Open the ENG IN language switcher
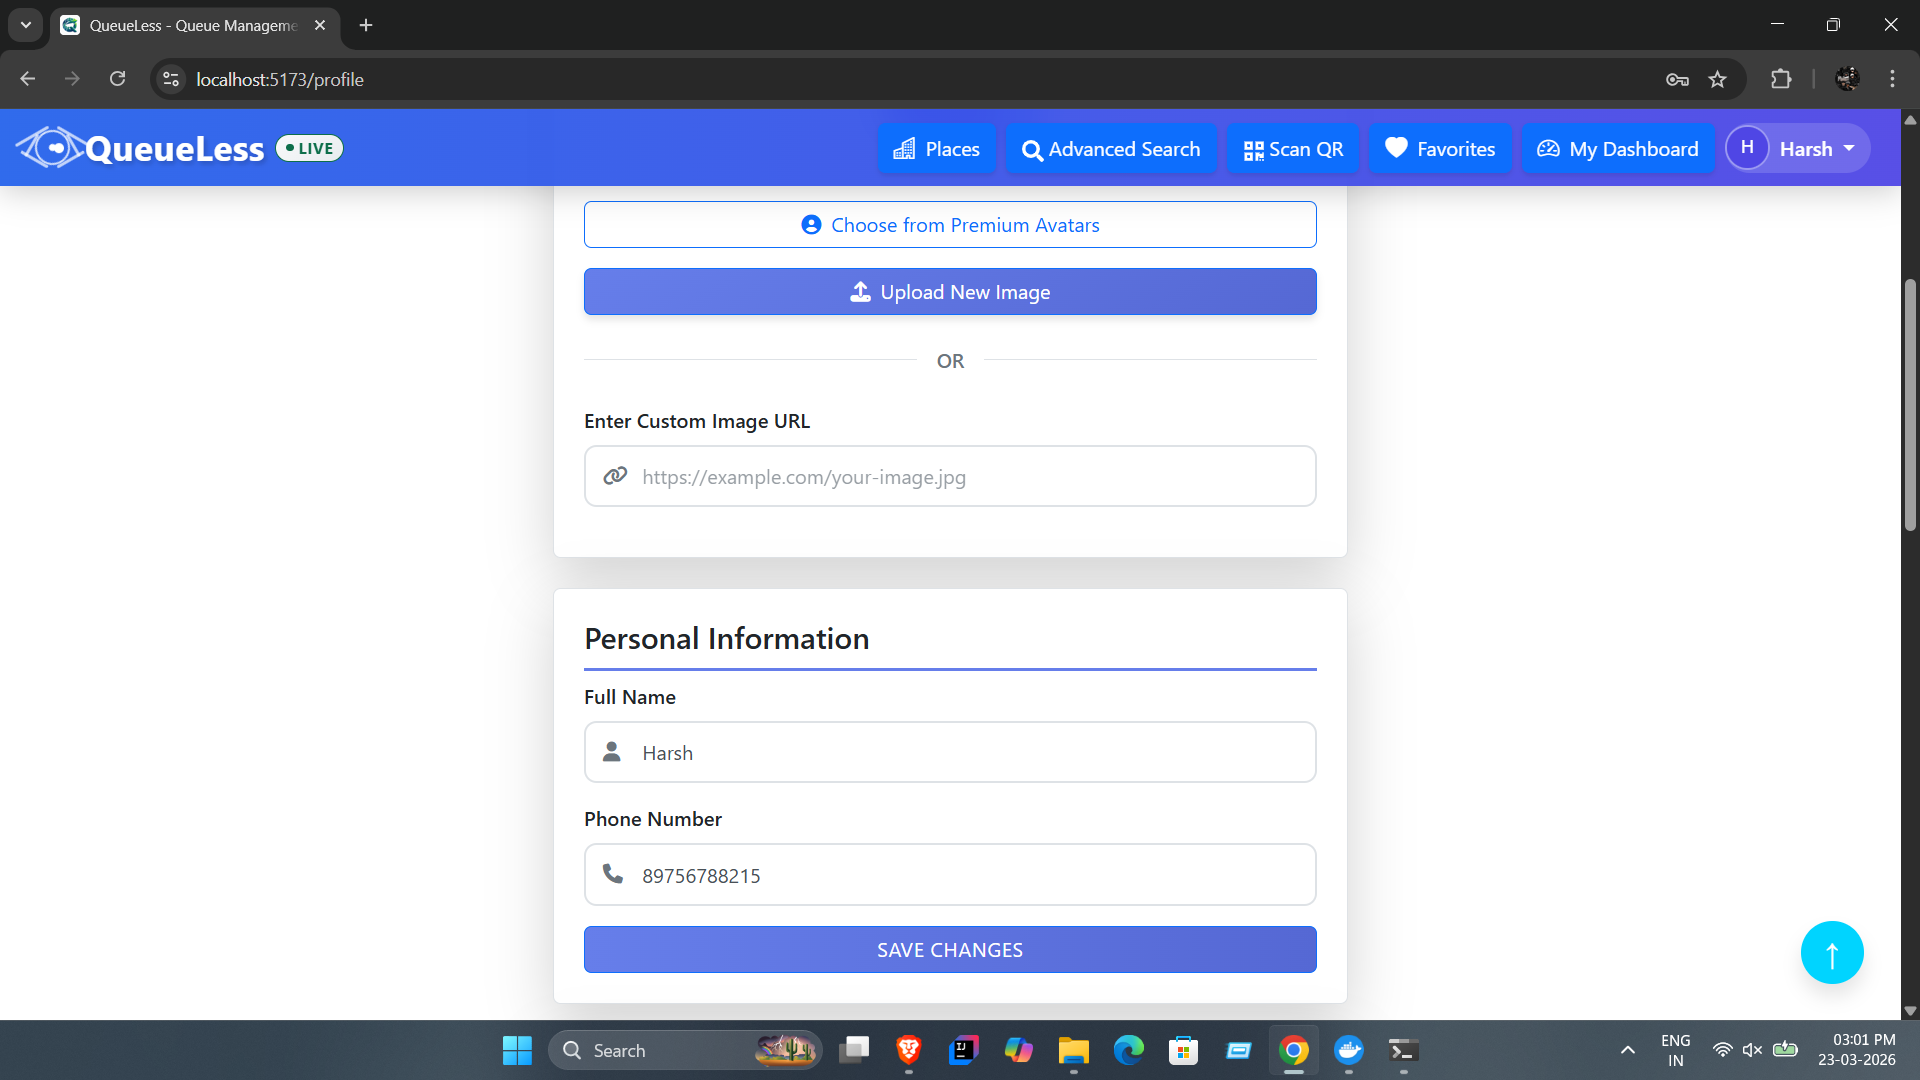Image resolution: width=1920 pixels, height=1080 pixels. click(x=1676, y=1050)
